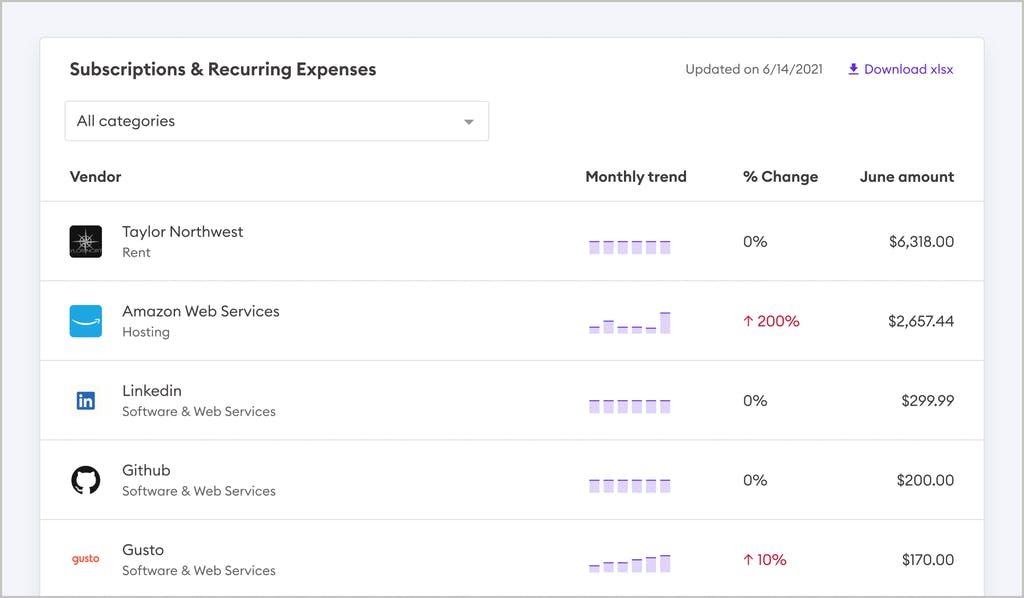Sort by Monthly trend column header
This screenshot has width=1024, height=598.
pos(635,177)
